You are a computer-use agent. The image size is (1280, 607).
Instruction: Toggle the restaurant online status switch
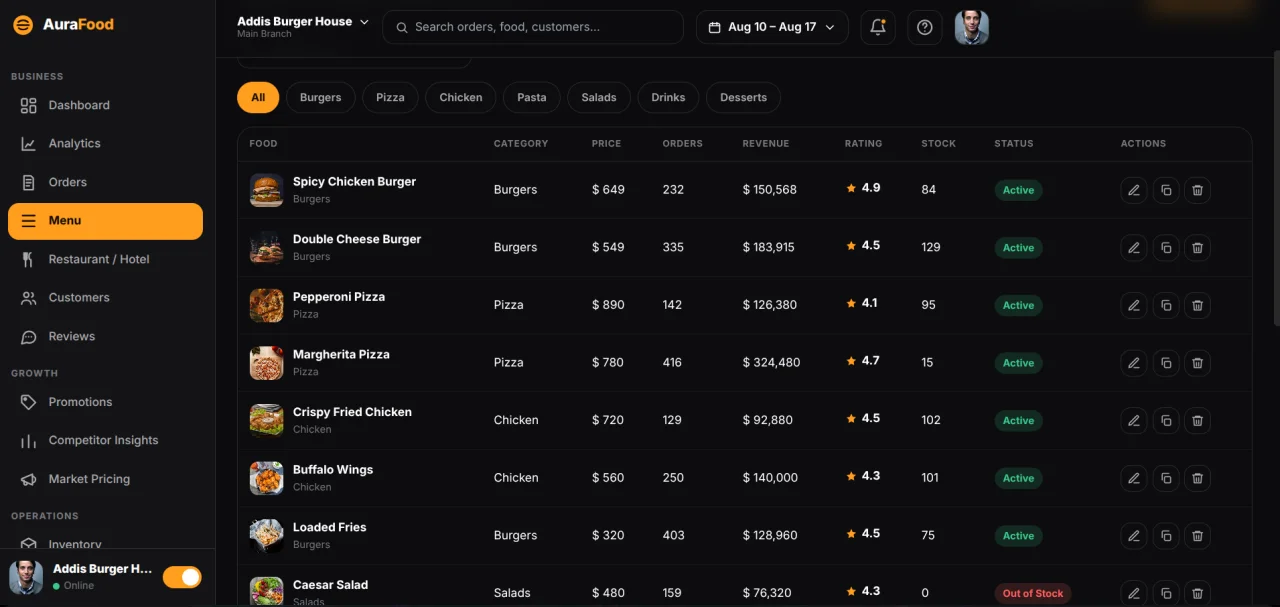point(182,577)
